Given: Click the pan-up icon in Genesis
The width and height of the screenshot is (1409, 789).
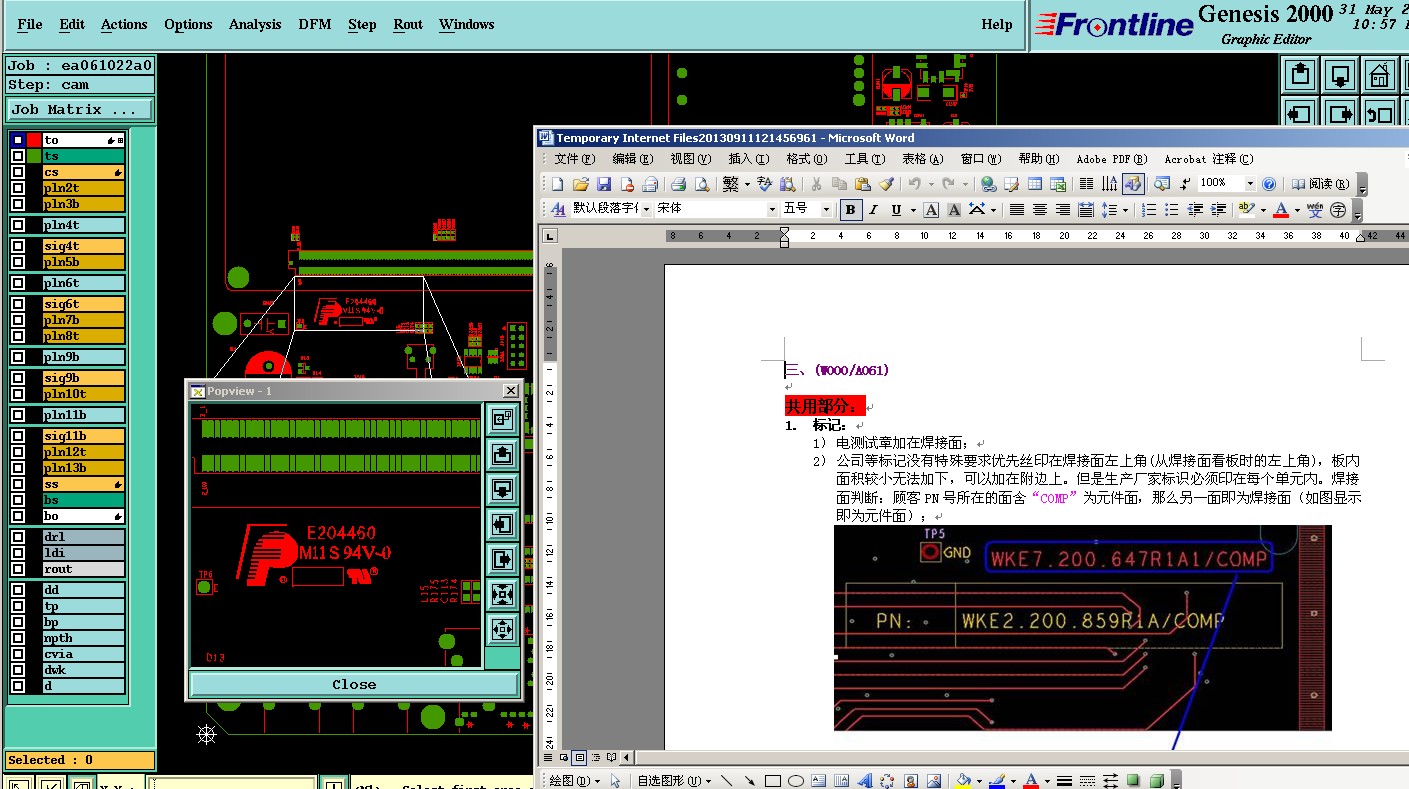Looking at the screenshot, I should coord(1301,74).
